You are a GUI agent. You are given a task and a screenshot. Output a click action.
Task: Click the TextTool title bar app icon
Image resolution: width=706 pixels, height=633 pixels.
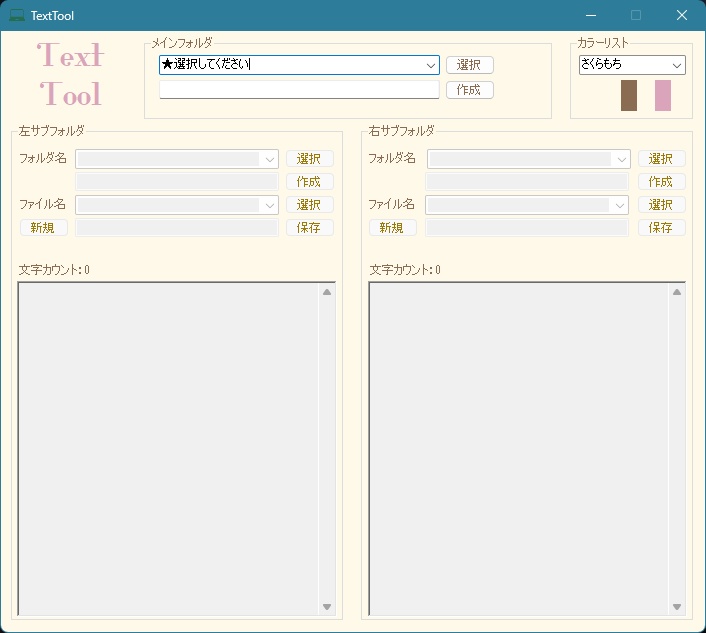[17, 16]
